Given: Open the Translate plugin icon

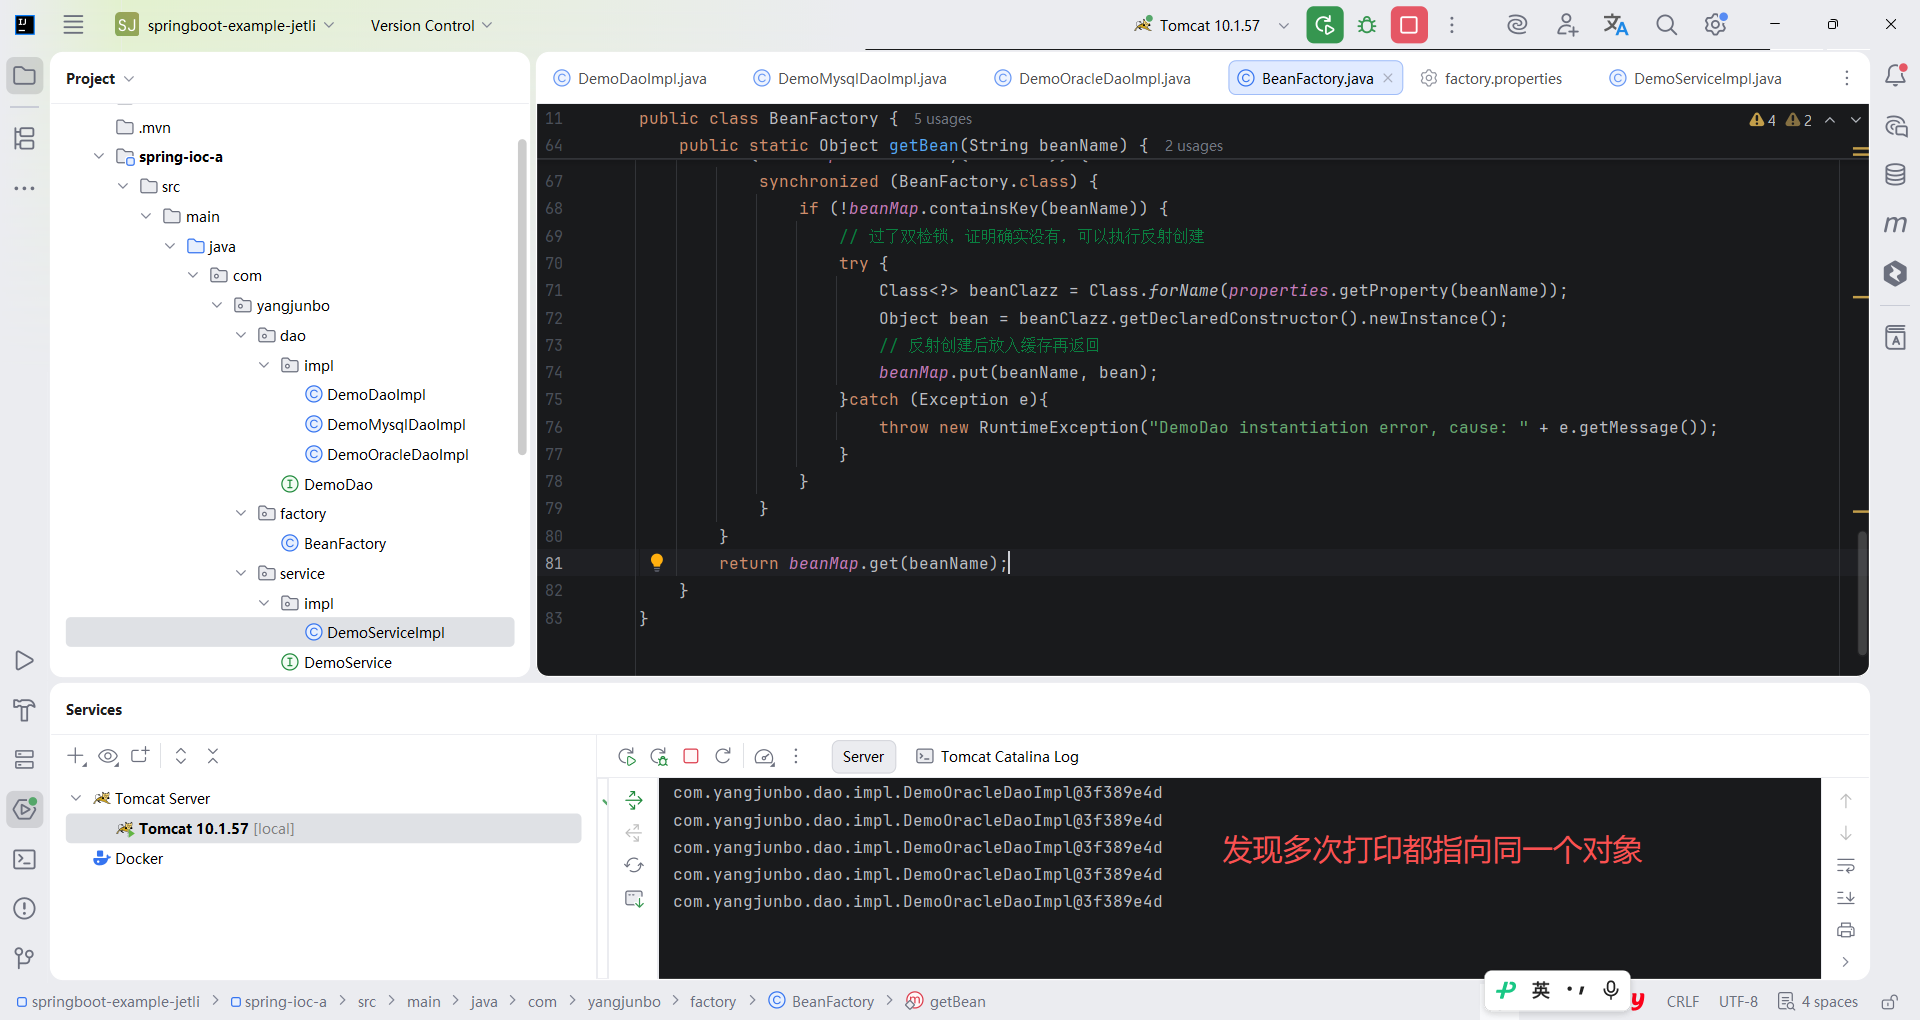Looking at the screenshot, I should tap(1616, 25).
